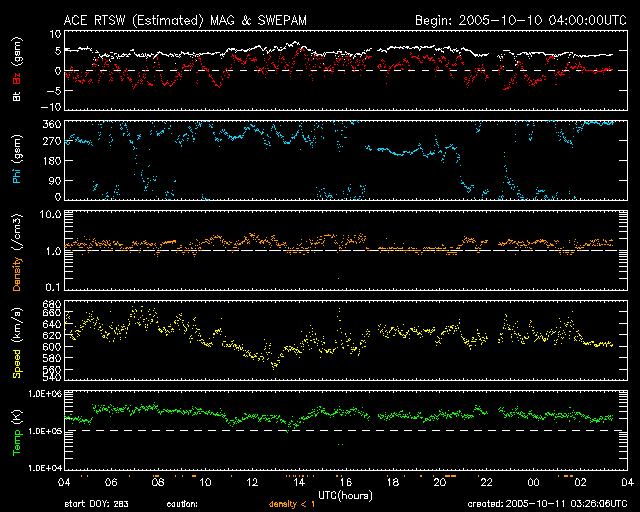Click the '270' tick on the Phi axis
The height and width of the screenshot is (512, 640).
(x=51, y=142)
